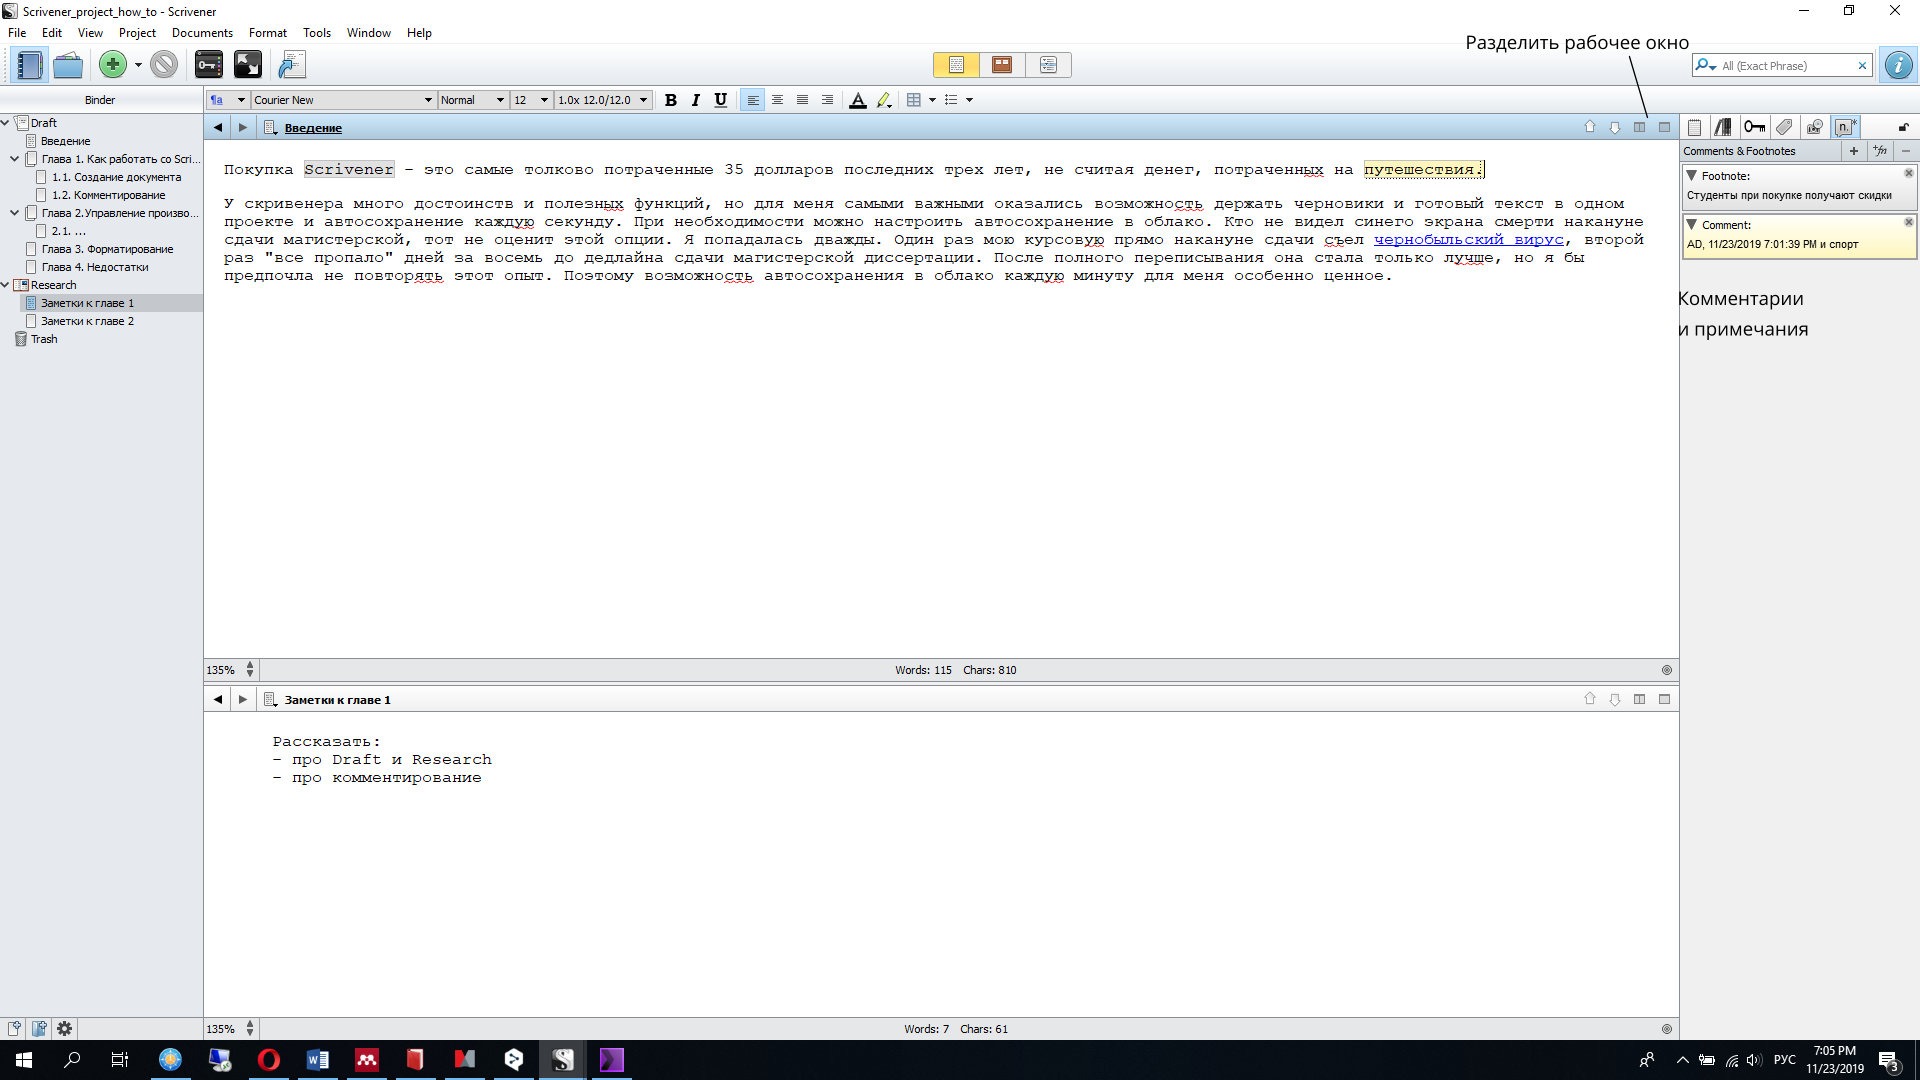This screenshot has width=1920, height=1080.
Task: Open the Keywords key icon in toolbar
Action: pos(208,65)
